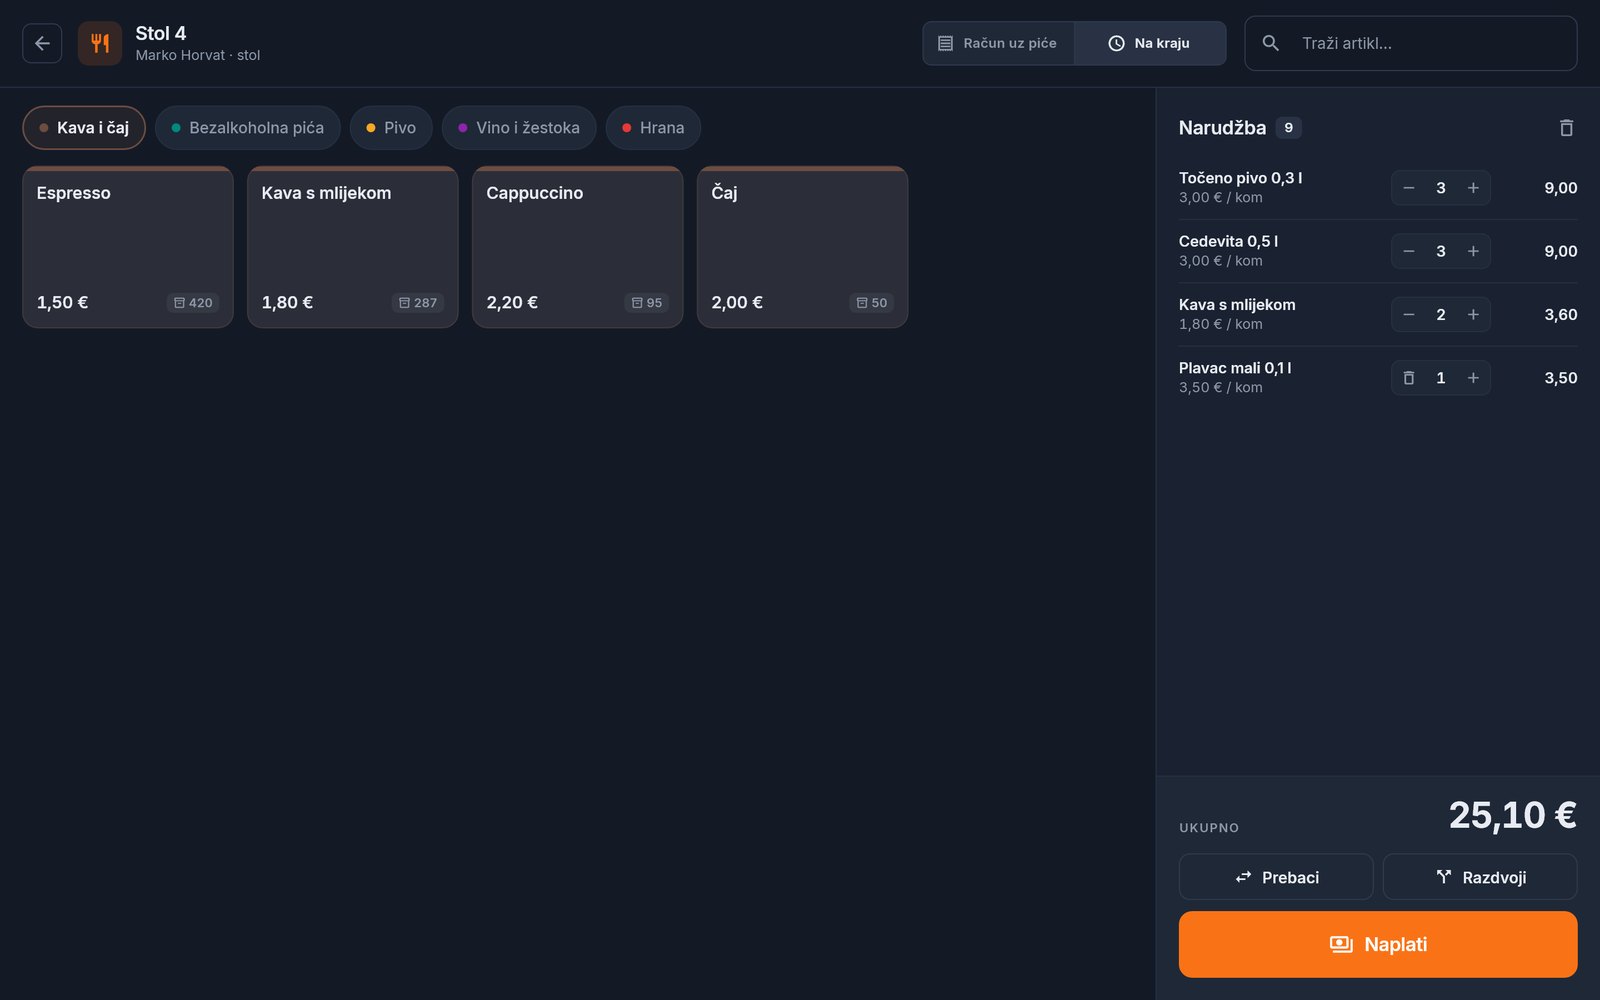1600x1000 pixels.
Task: Click the fork and knife table icon
Action: [100, 43]
